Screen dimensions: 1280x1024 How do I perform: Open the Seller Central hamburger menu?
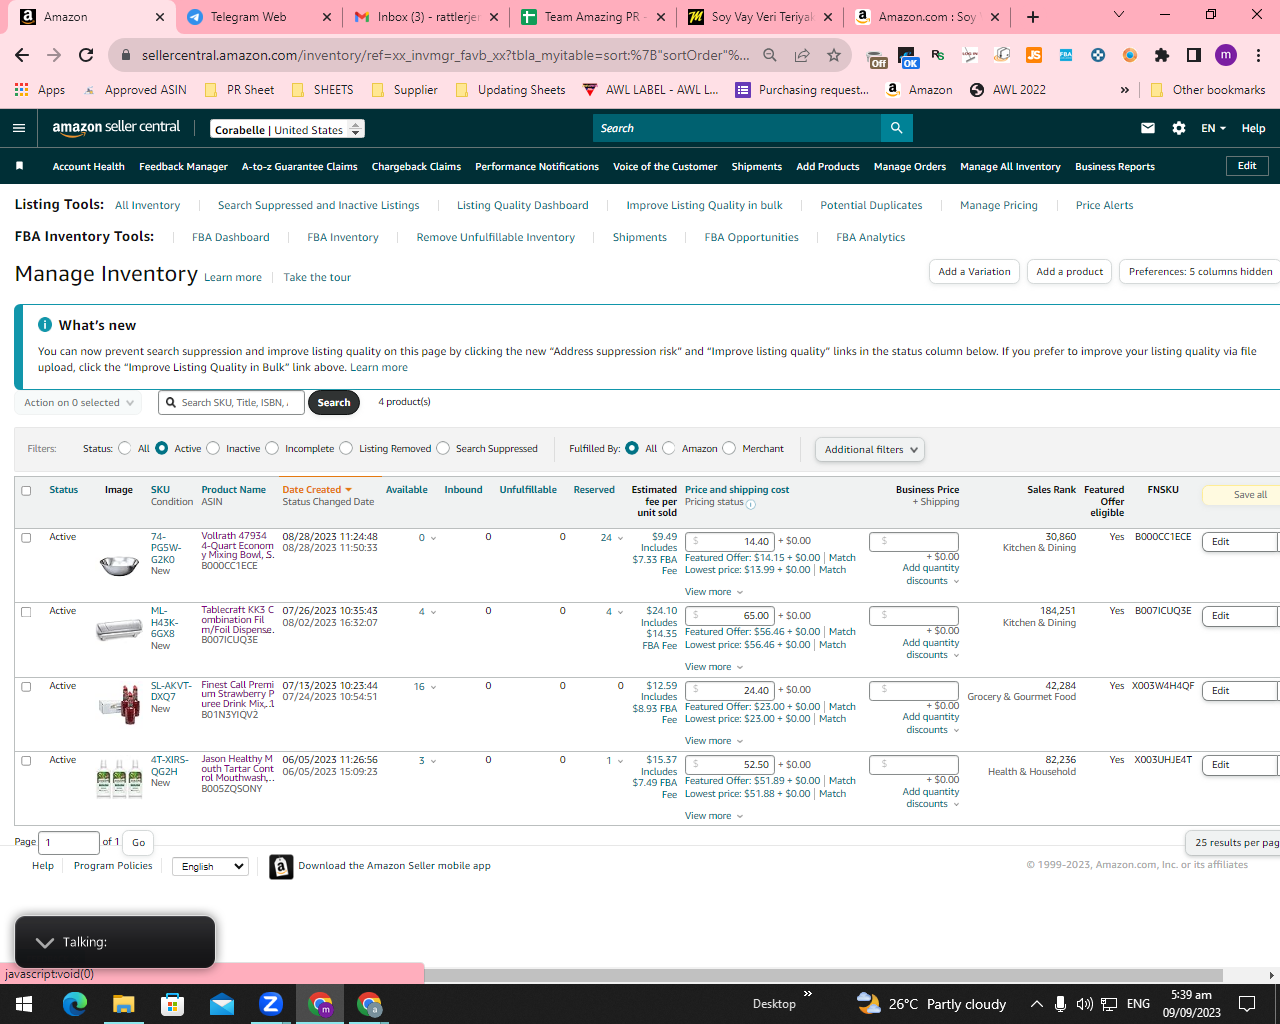pyautogui.click(x=19, y=128)
